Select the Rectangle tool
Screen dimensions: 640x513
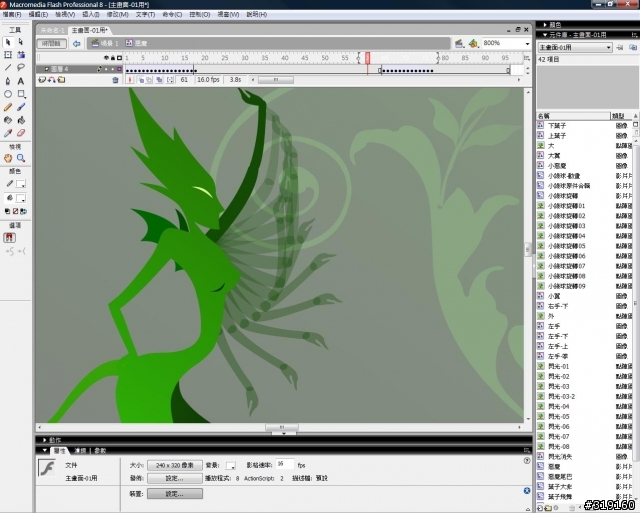[x=21, y=94]
